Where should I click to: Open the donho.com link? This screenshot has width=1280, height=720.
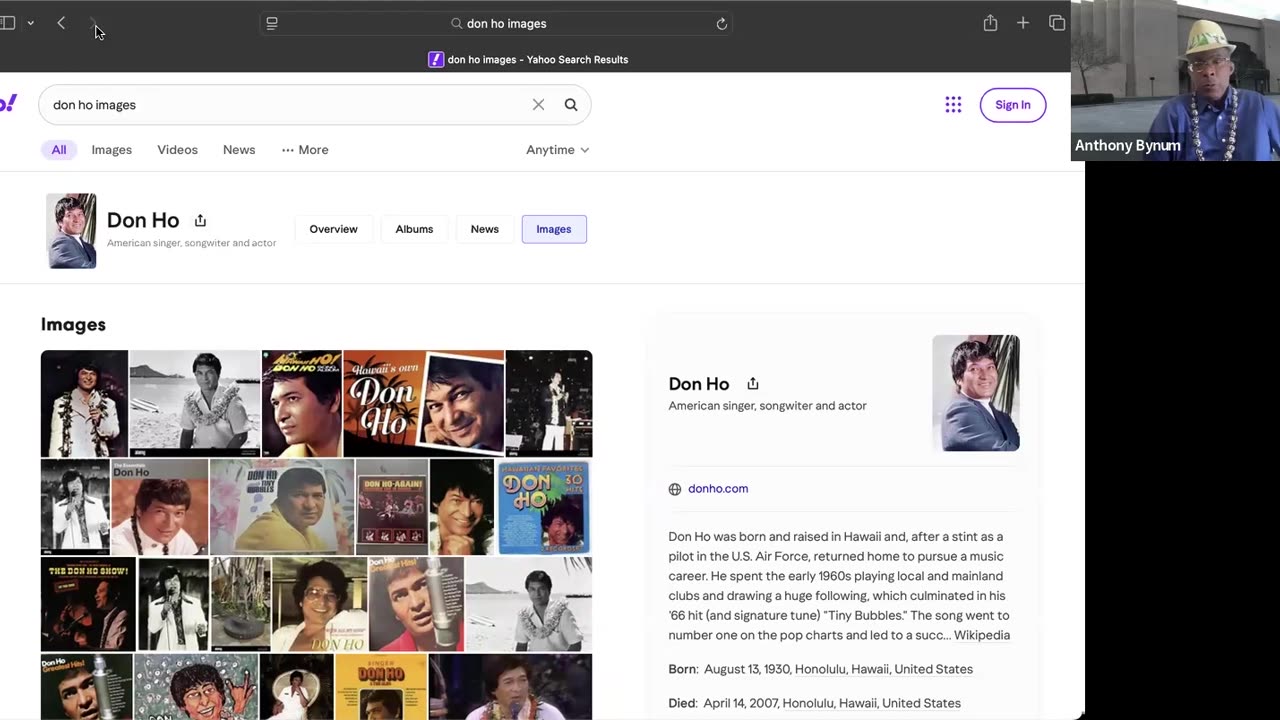coord(717,489)
